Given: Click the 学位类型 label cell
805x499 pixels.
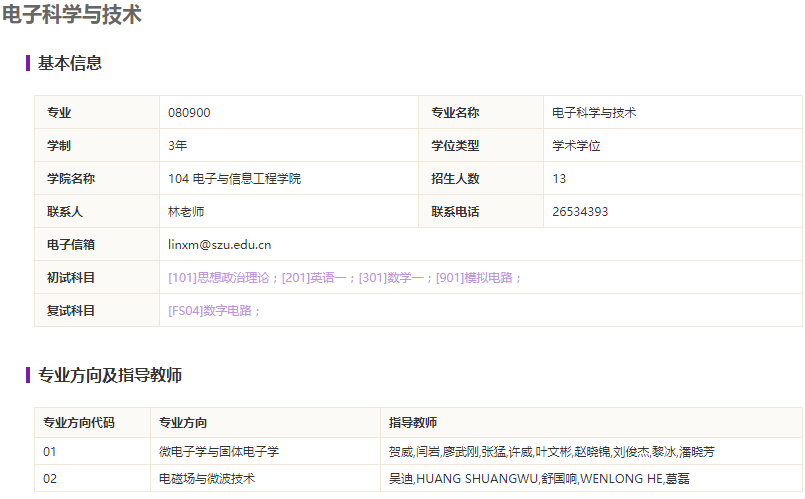Looking at the screenshot, I should click(x=481, y=145).
